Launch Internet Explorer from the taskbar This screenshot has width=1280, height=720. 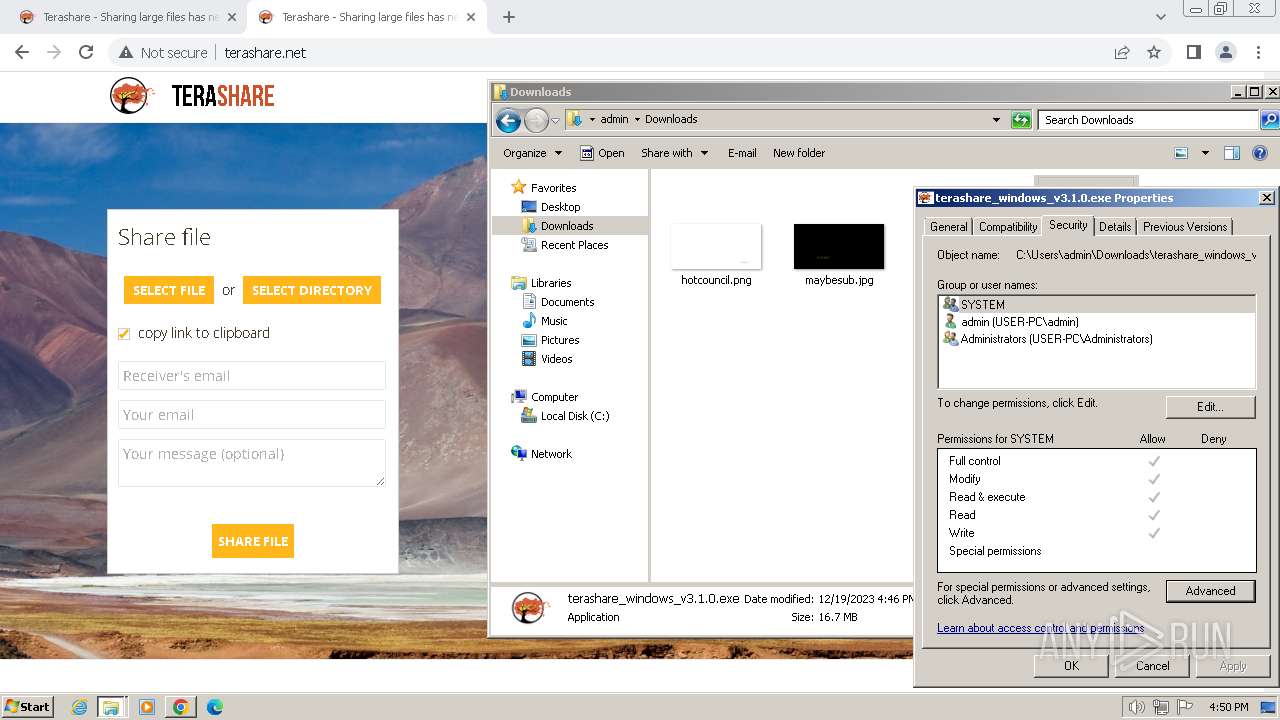(79, 707)
